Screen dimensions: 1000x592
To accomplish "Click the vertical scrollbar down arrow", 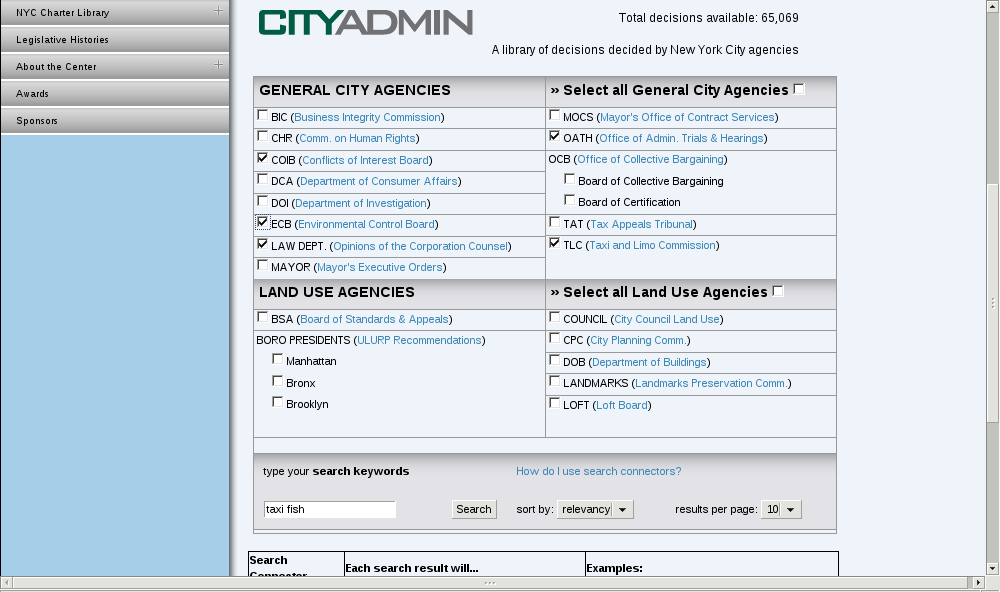I will tap(992, 568).
